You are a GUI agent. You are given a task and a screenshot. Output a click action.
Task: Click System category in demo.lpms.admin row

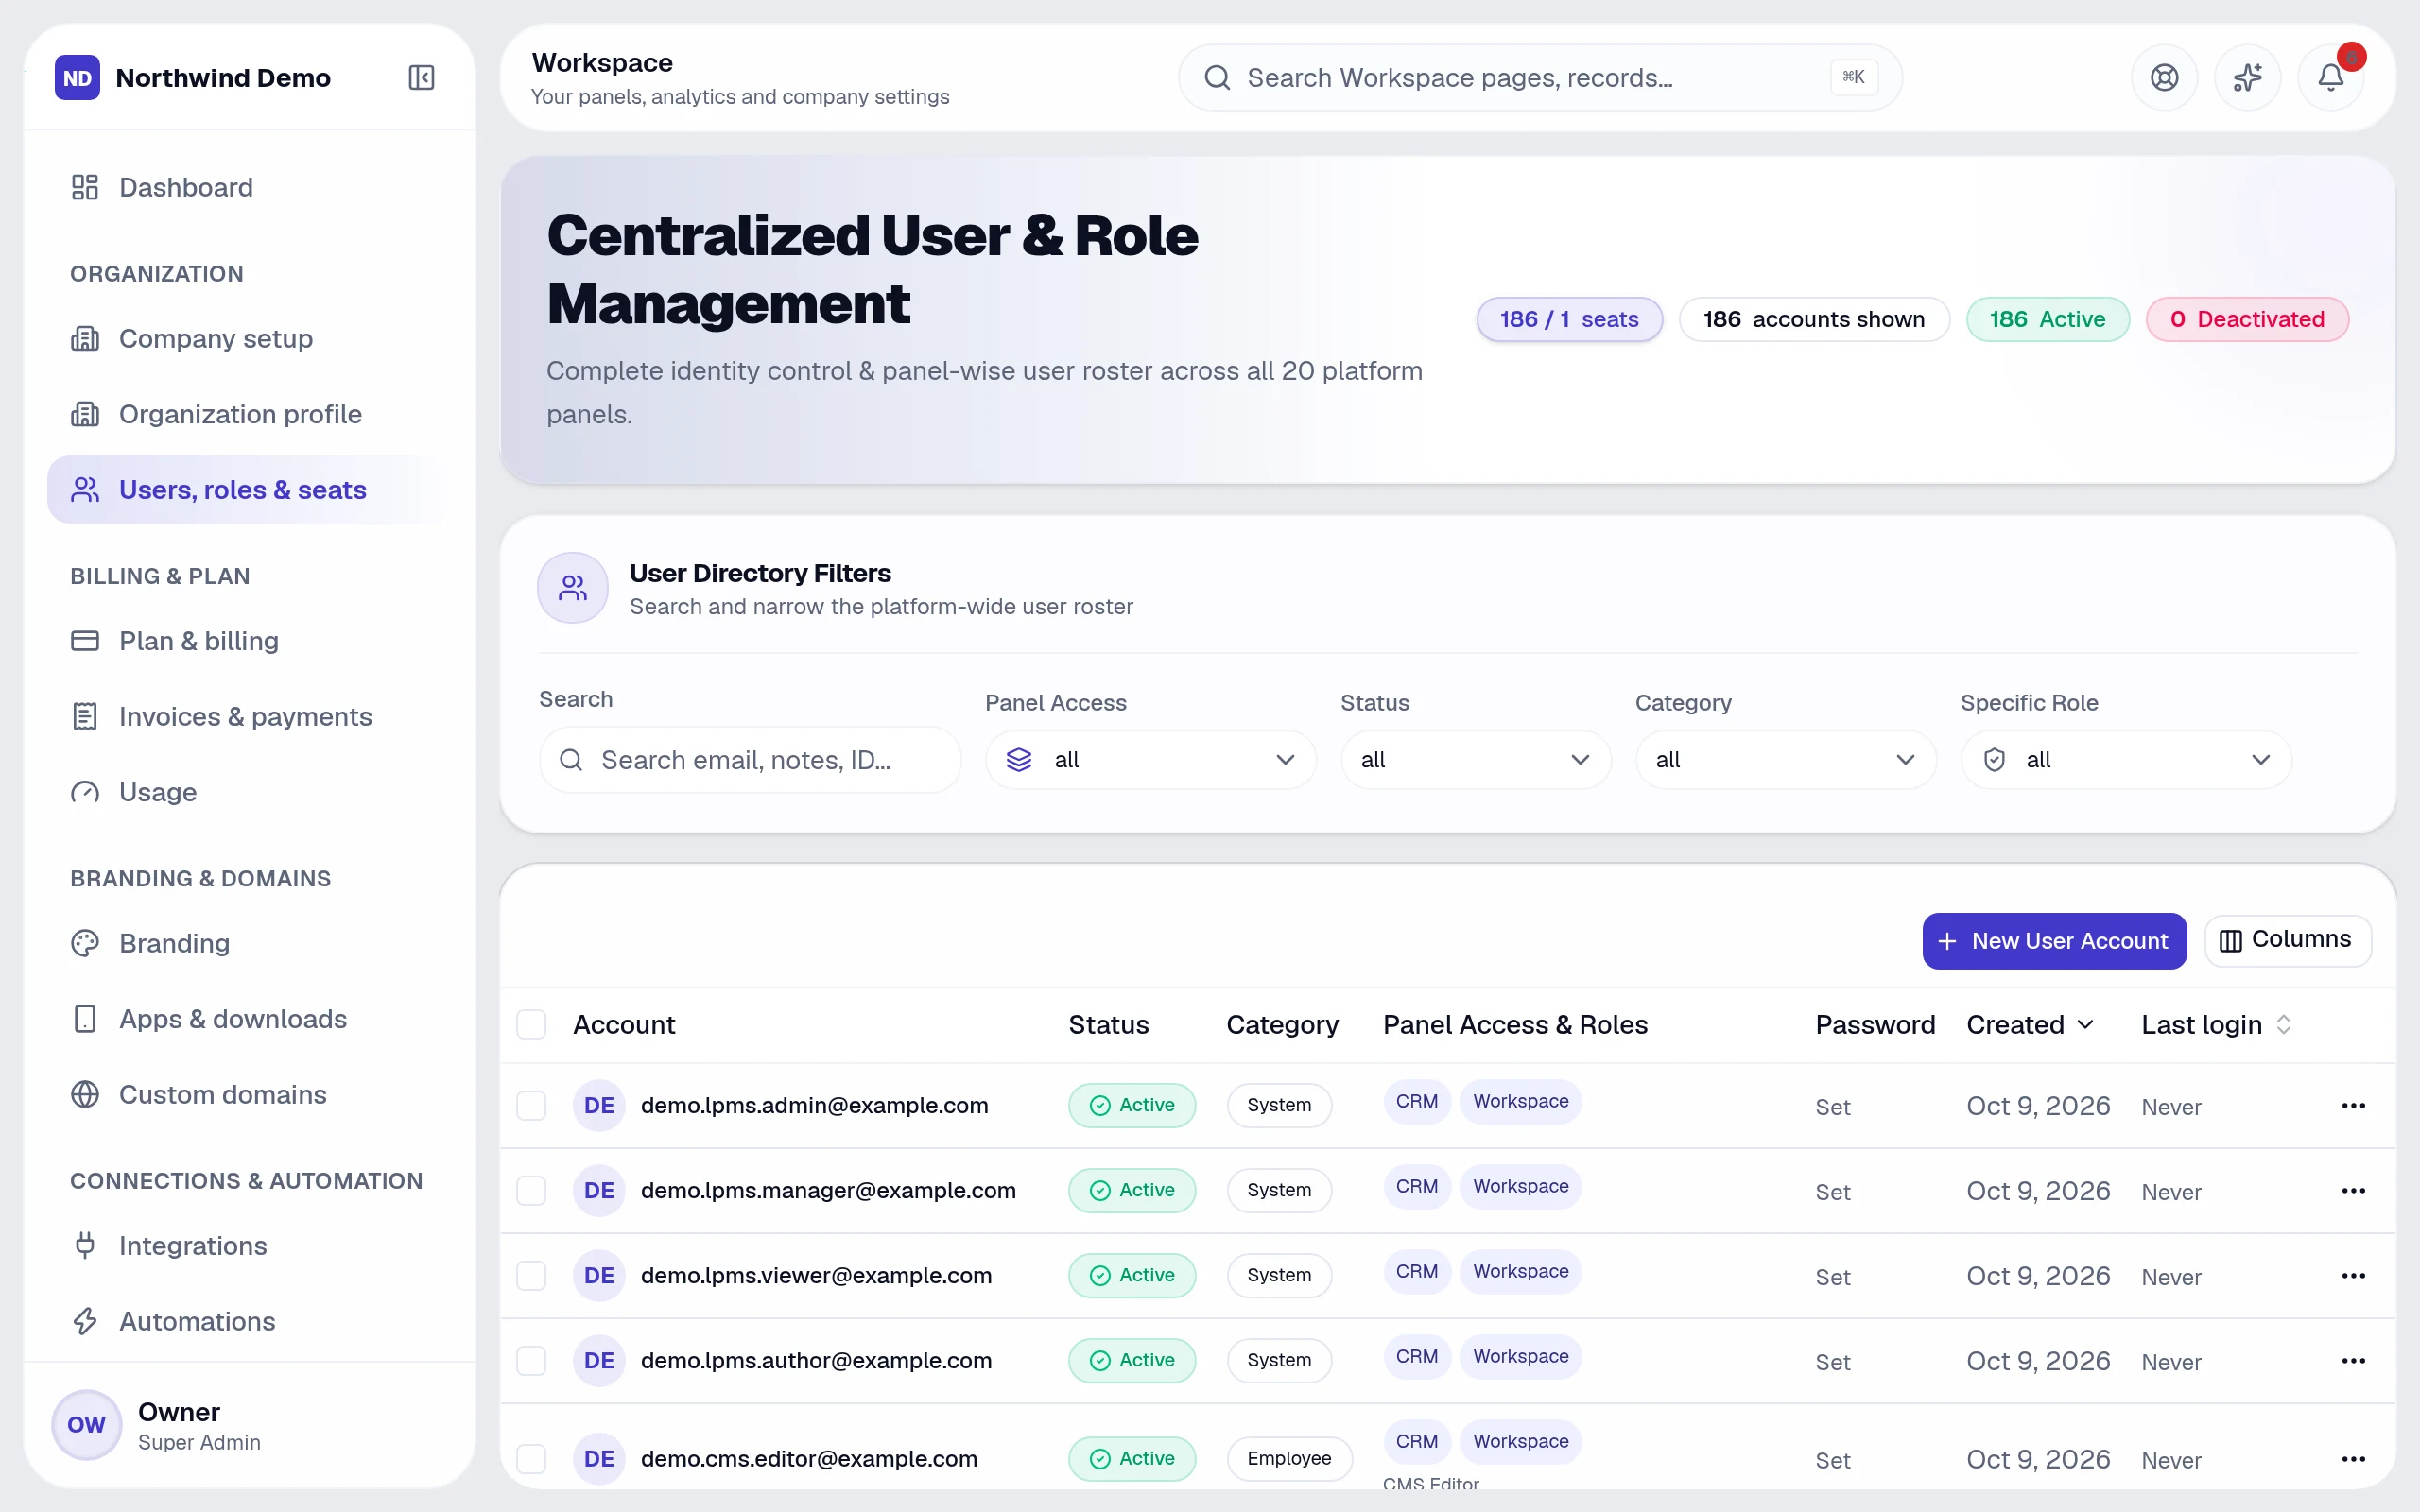click(x=1279, y=1105)
